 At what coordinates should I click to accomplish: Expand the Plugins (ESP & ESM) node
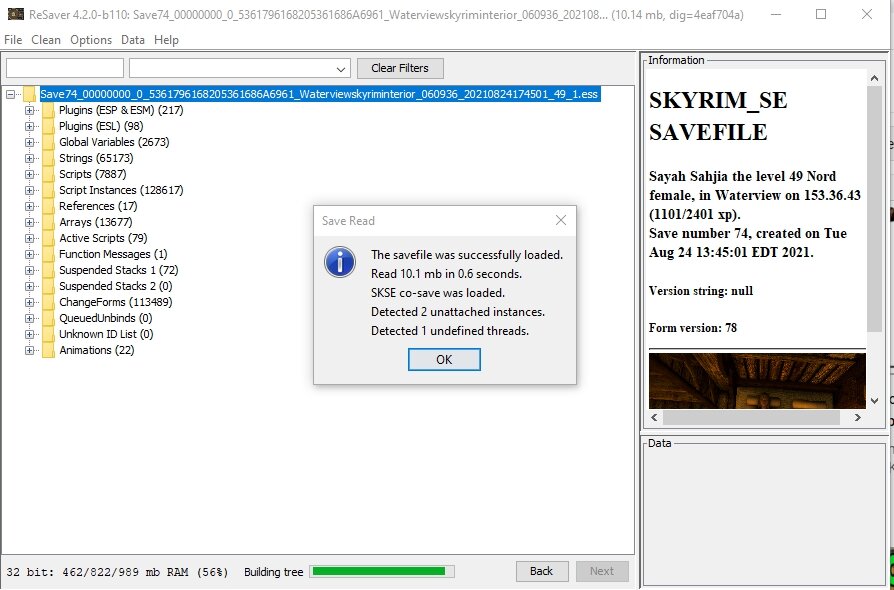tap(29, 111)
